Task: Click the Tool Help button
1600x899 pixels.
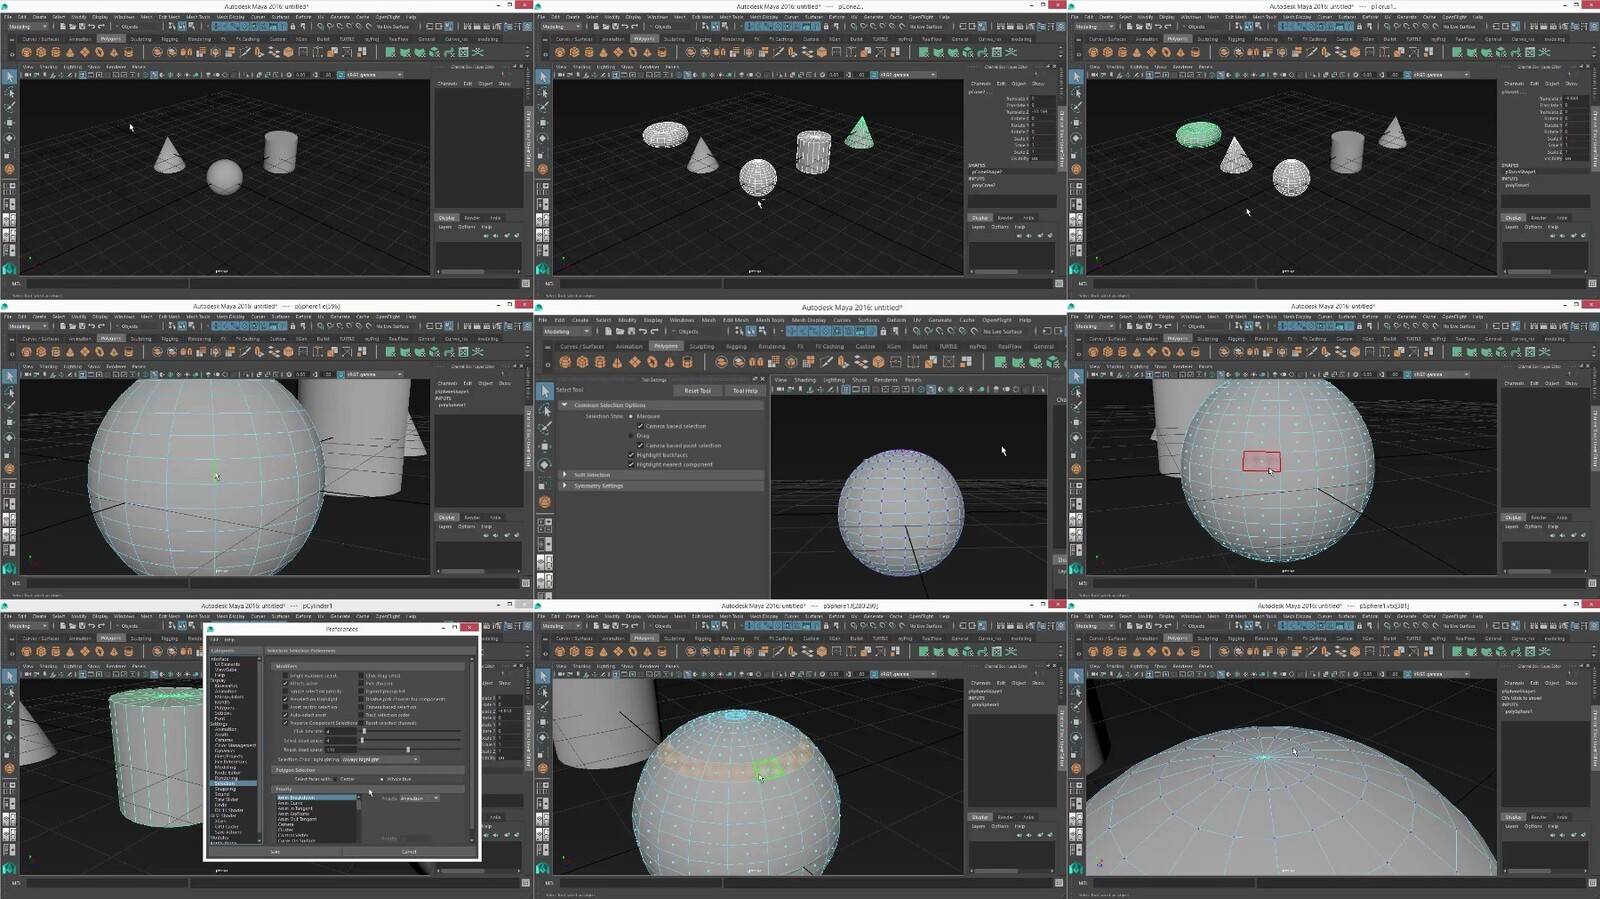Action: [745, 391]
